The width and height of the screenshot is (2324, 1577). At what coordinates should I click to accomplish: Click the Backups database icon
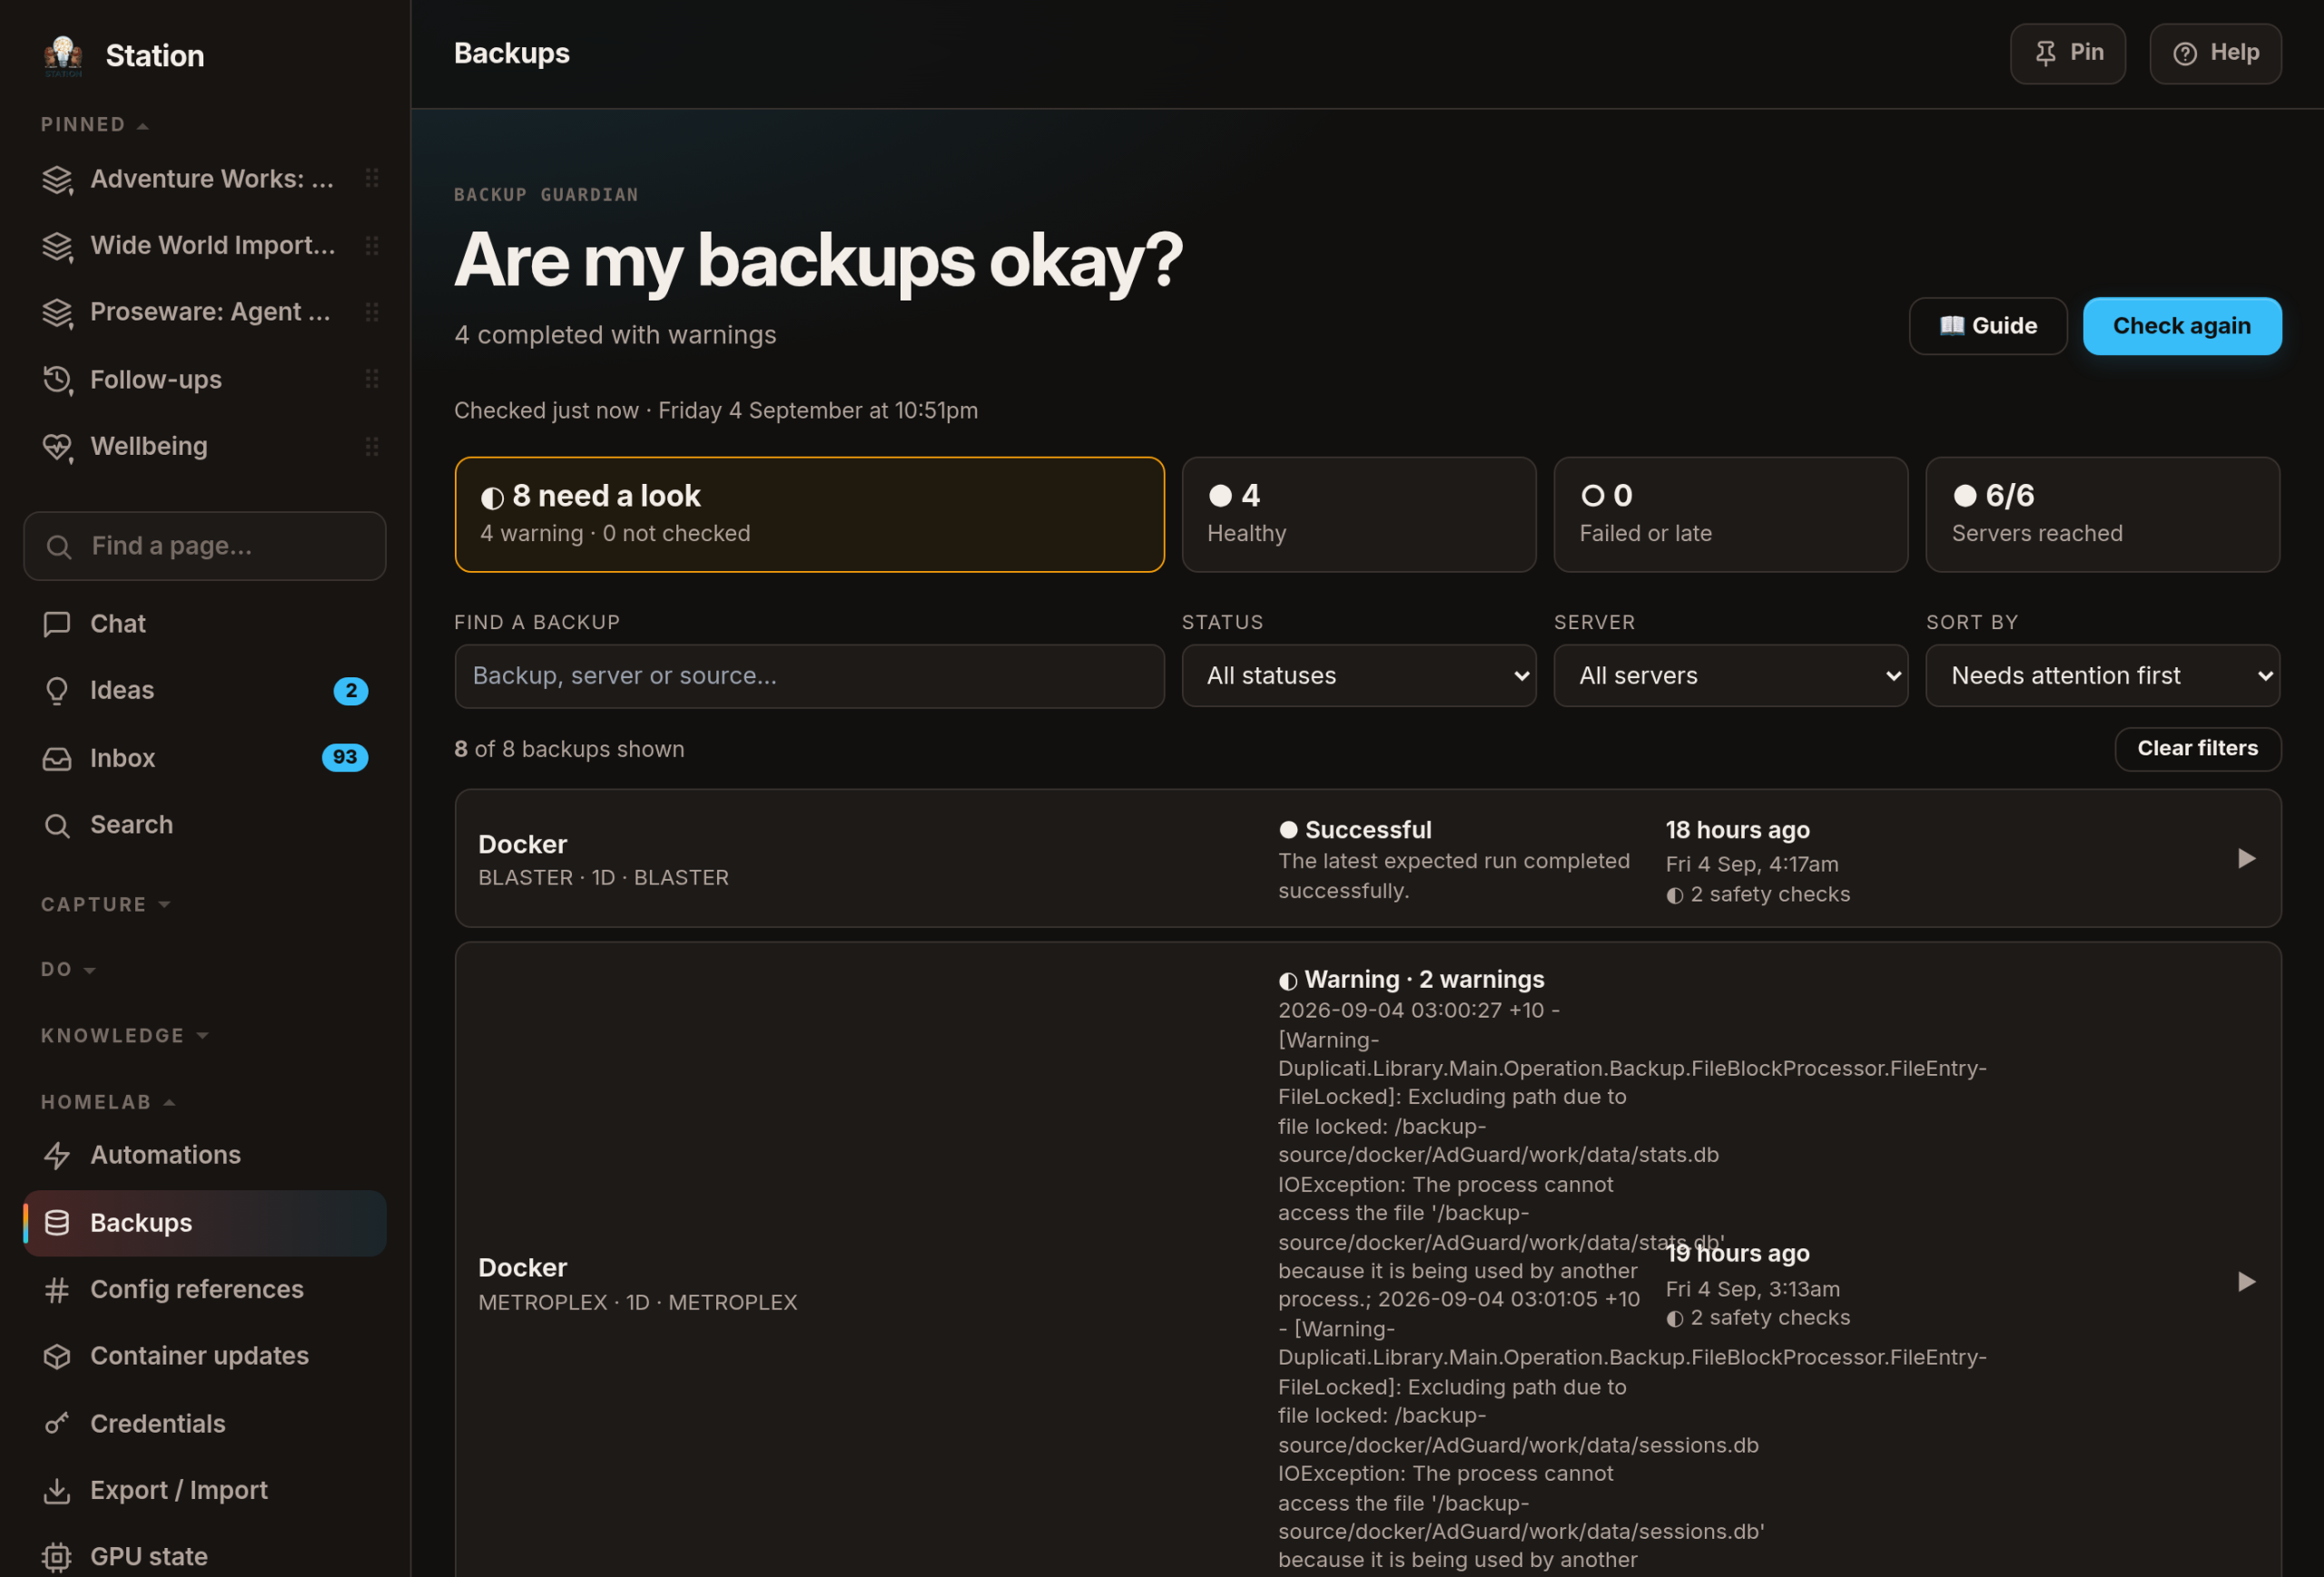(x=57, y=1223)
